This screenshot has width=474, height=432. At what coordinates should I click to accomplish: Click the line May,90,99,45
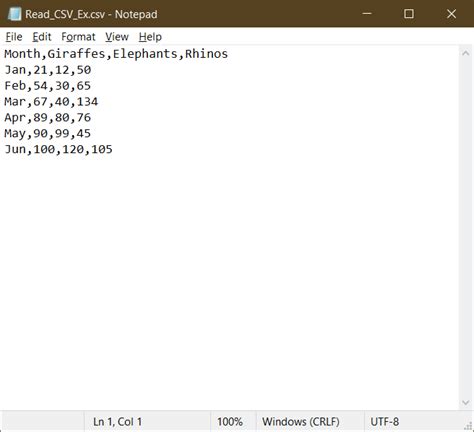48,133
